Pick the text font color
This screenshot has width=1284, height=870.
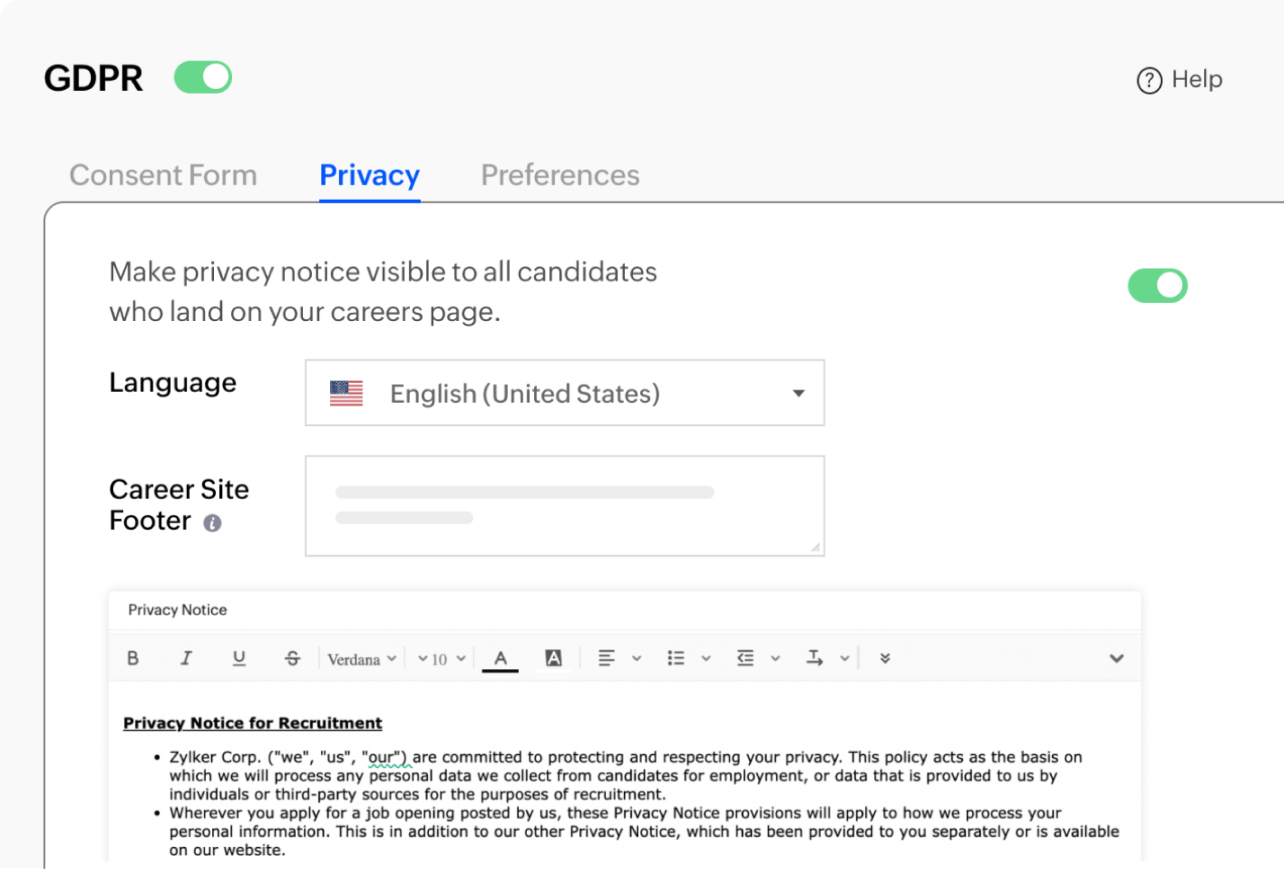pos(501,658)
